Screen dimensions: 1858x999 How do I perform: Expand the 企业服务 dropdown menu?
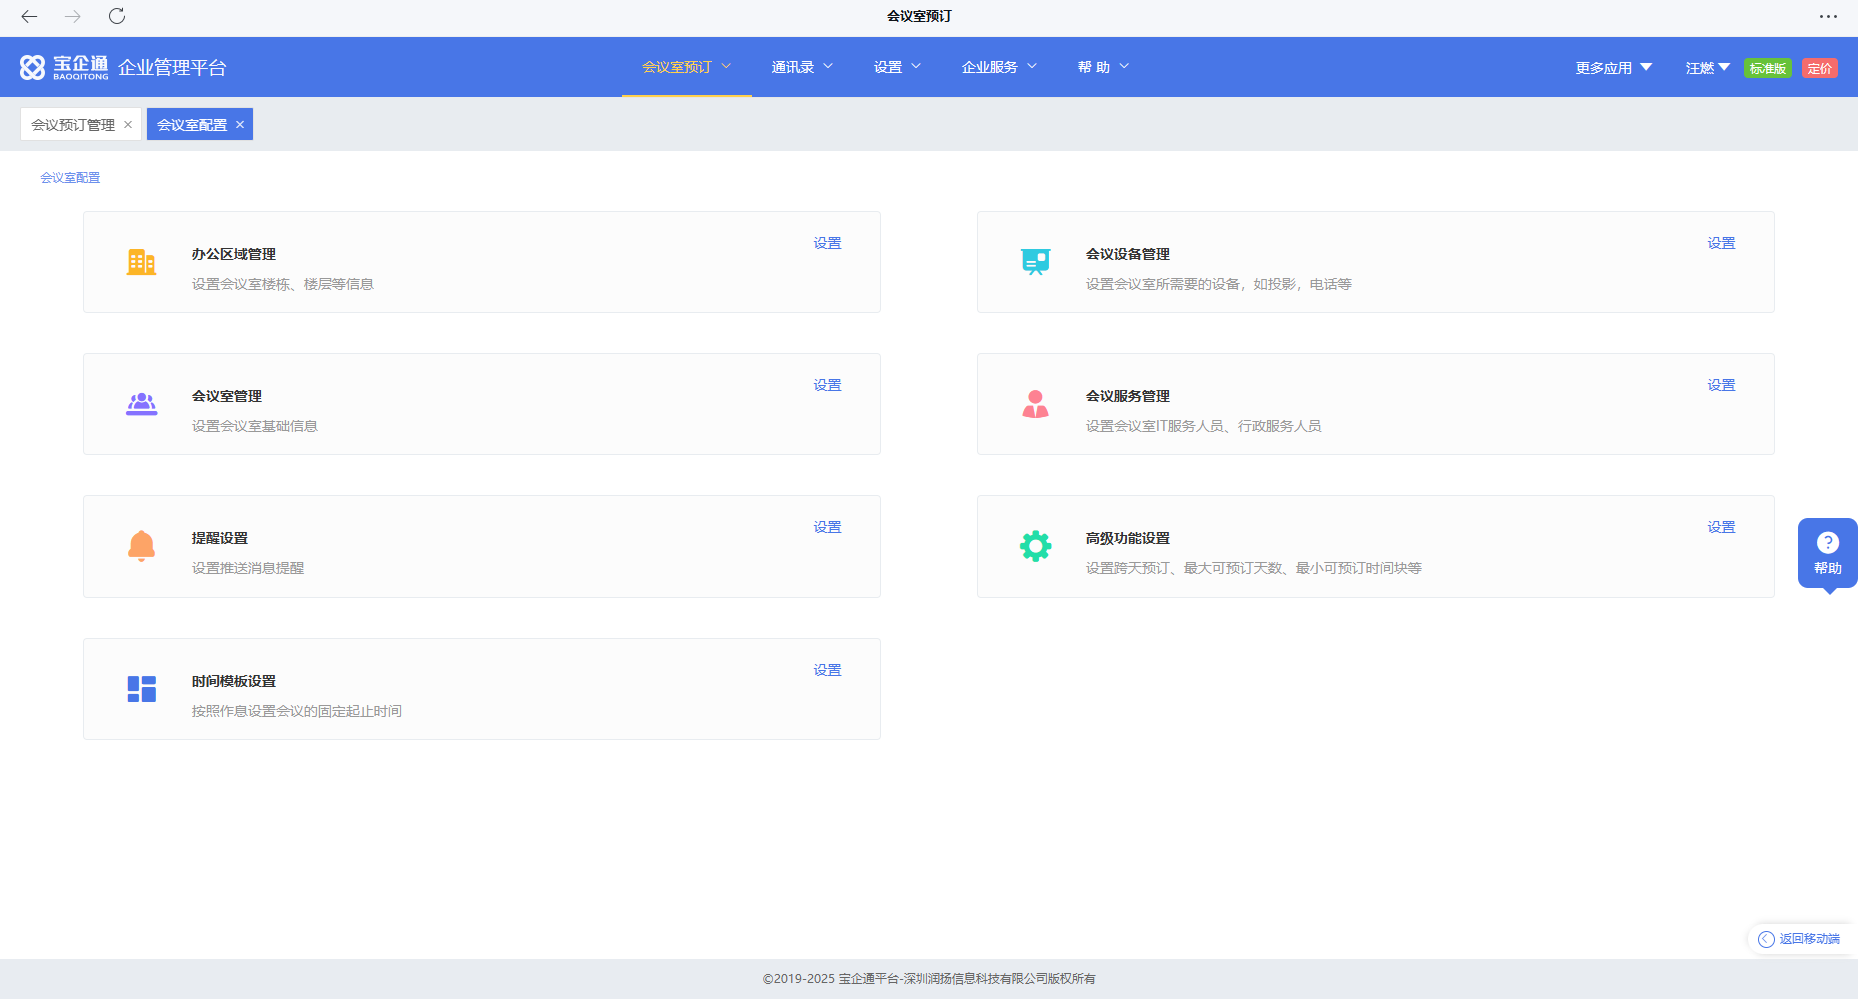(x=998, y=67)
